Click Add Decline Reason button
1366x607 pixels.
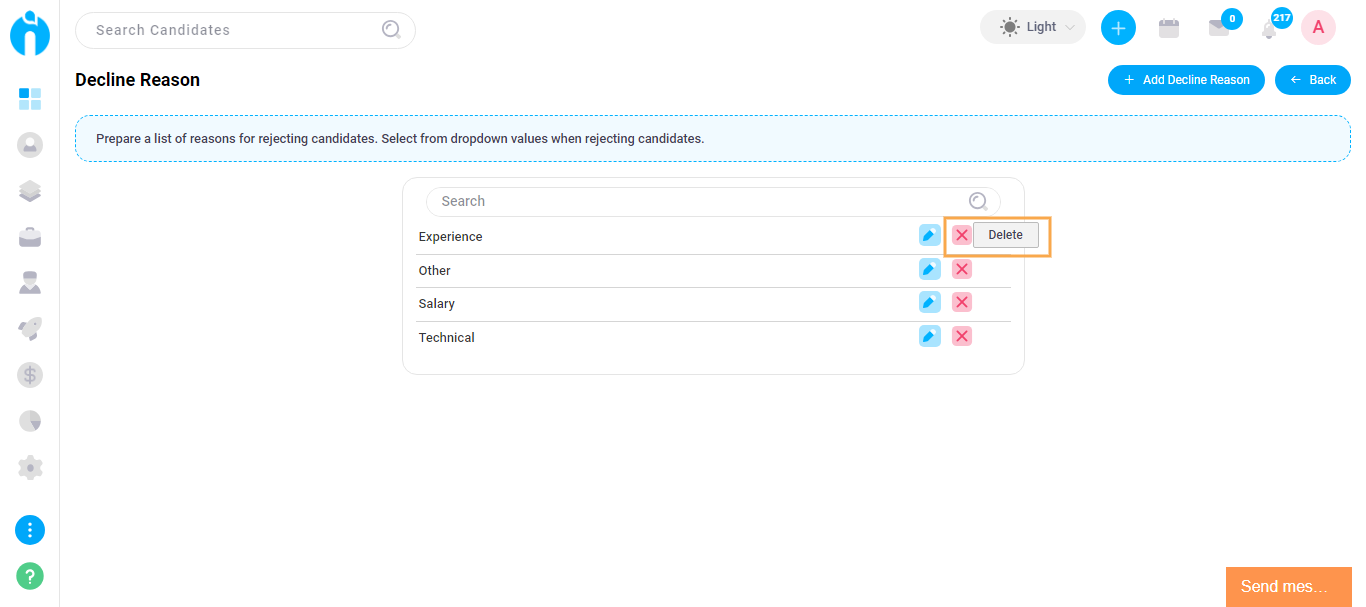click(x=1185, y=80)
